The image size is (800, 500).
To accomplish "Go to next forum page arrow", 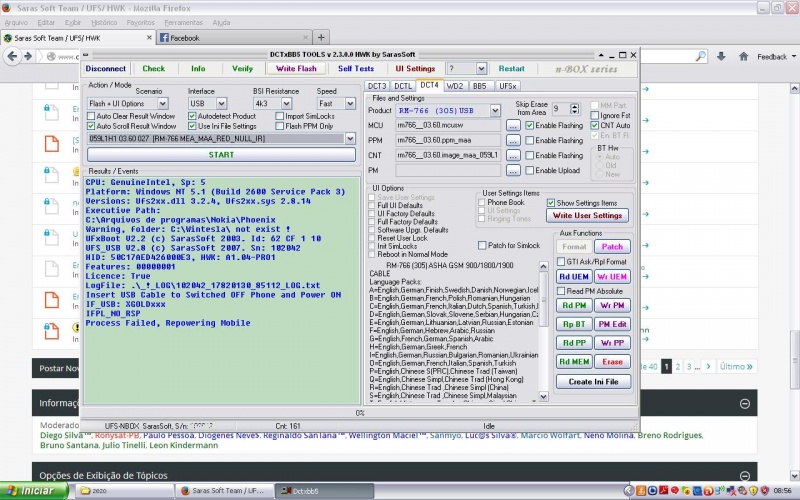I will pos(708,366).
